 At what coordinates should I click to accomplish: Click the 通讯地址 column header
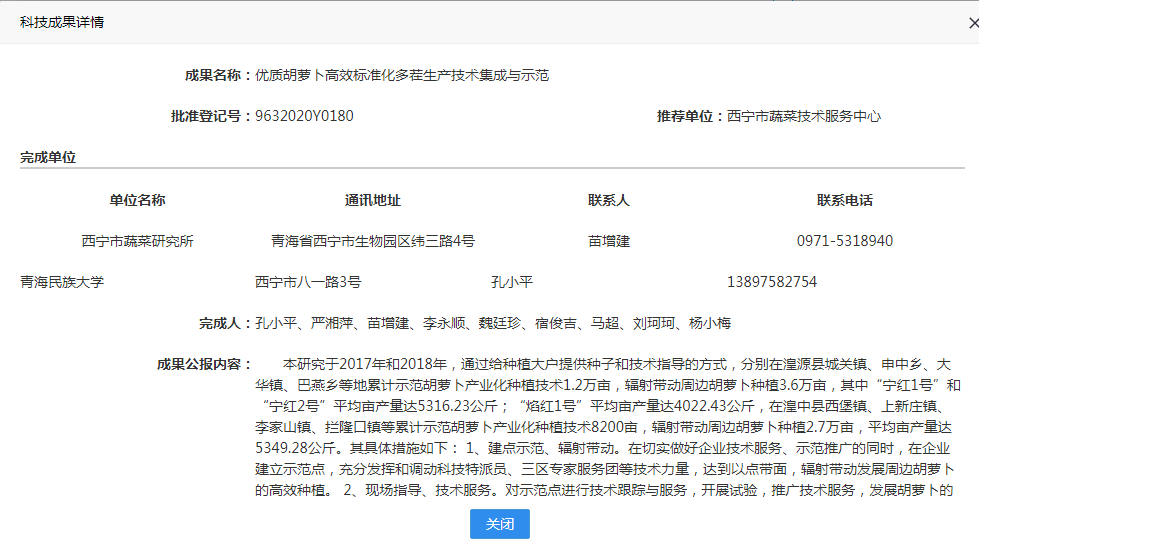(x=373, y=200)
